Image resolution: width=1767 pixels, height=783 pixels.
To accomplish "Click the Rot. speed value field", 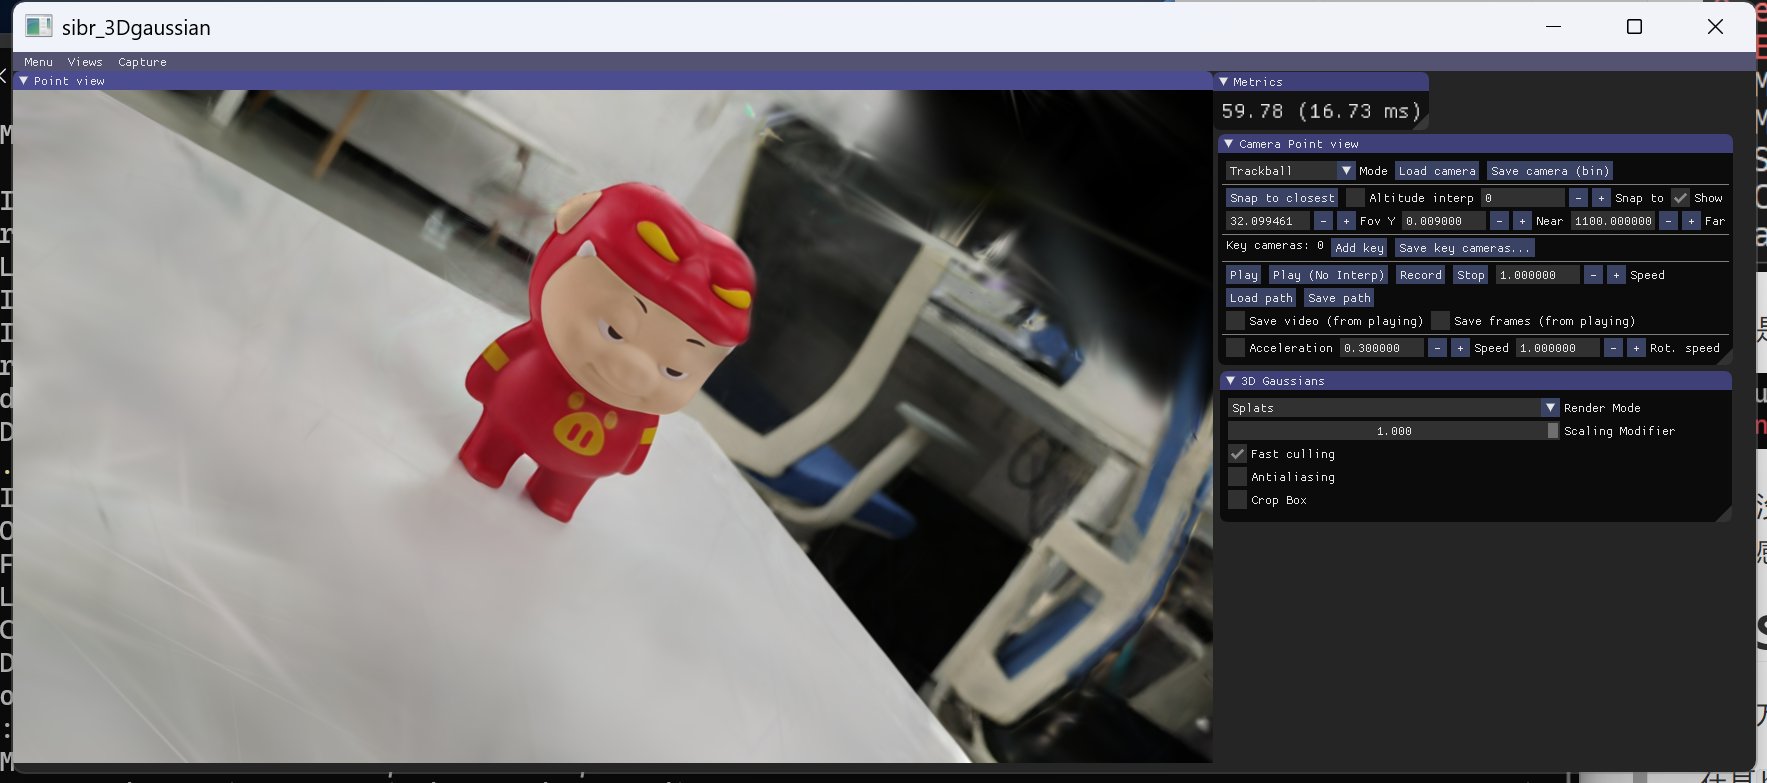I will (x=1558, y=348).
